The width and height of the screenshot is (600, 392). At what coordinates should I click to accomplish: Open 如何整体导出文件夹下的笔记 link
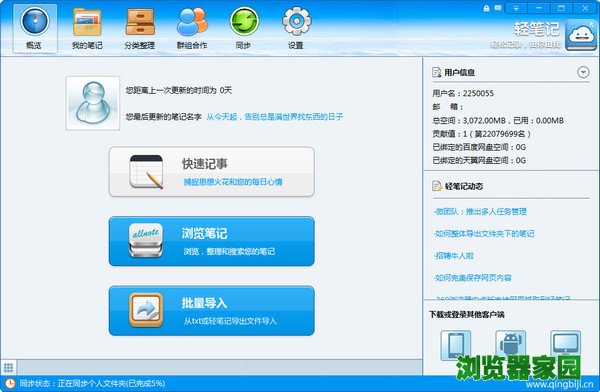coord(484,234)
